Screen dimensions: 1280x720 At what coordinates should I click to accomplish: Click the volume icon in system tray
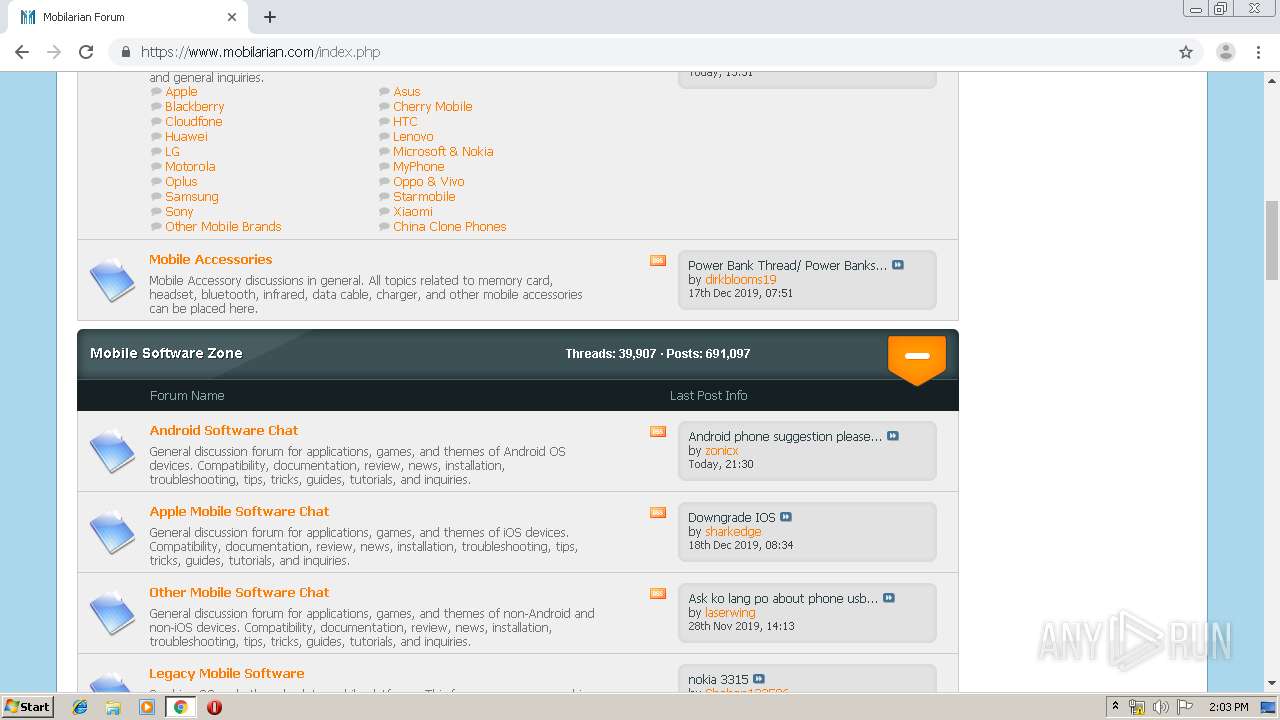coord(1161,707)
